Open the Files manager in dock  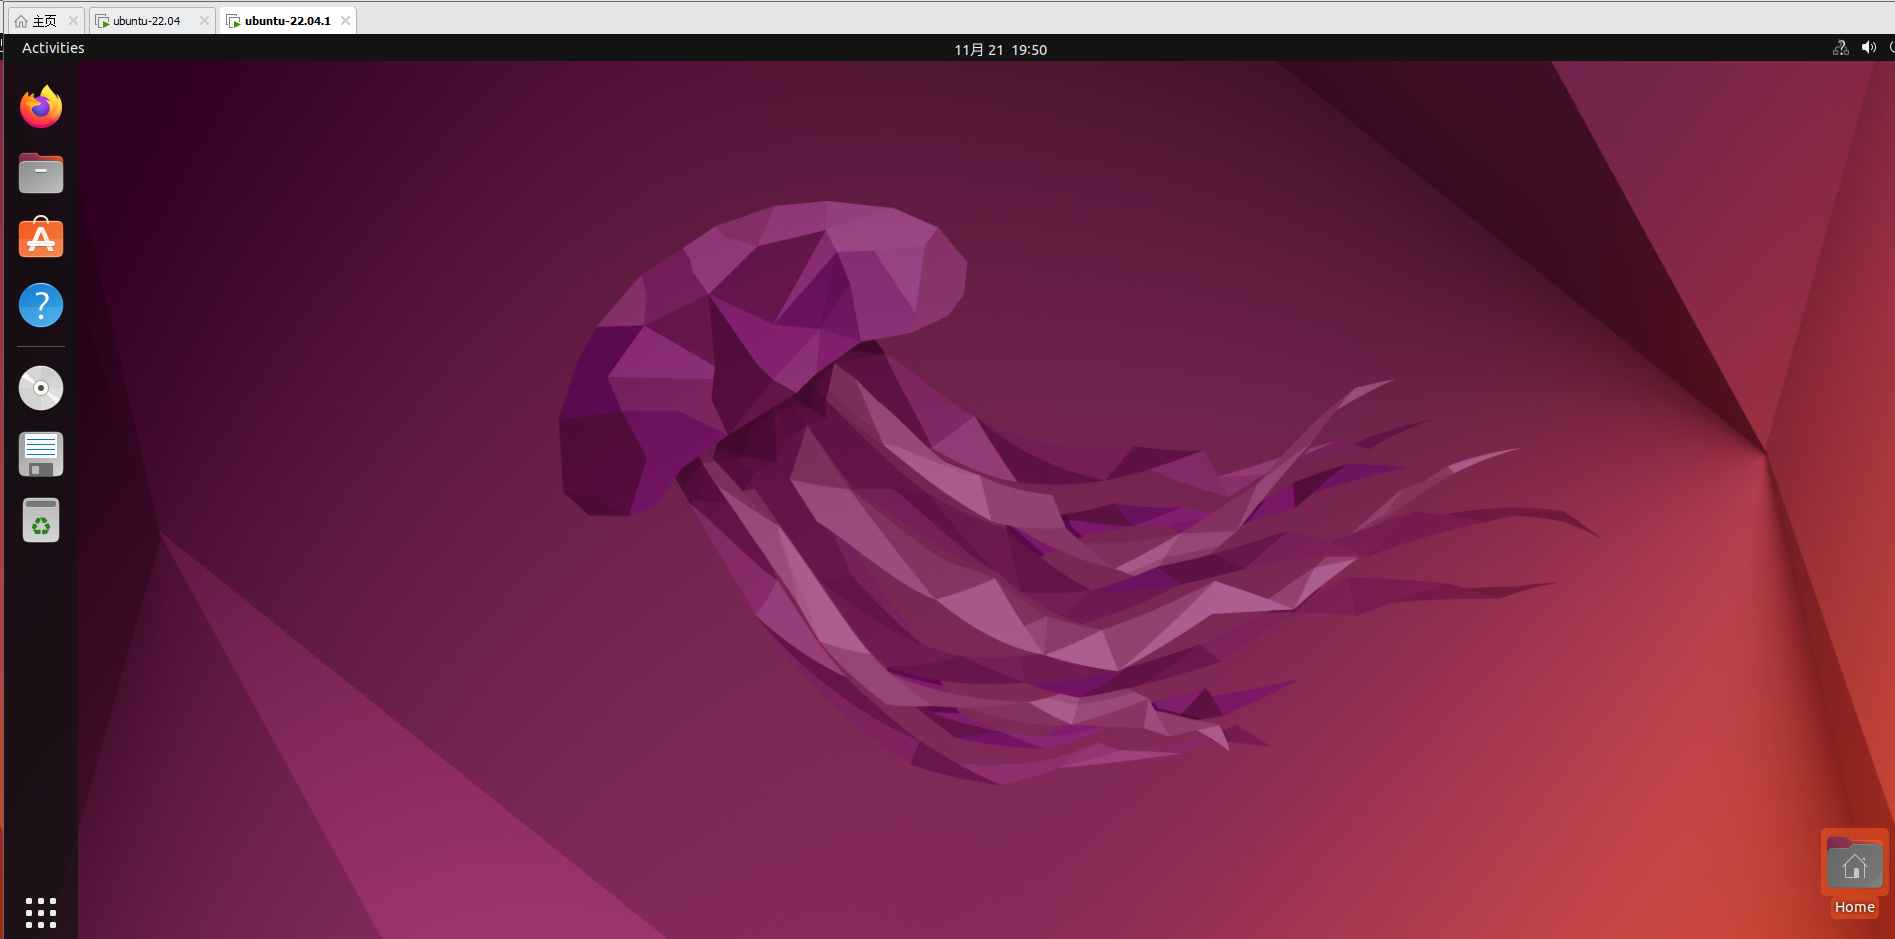[x=41, y=173]
